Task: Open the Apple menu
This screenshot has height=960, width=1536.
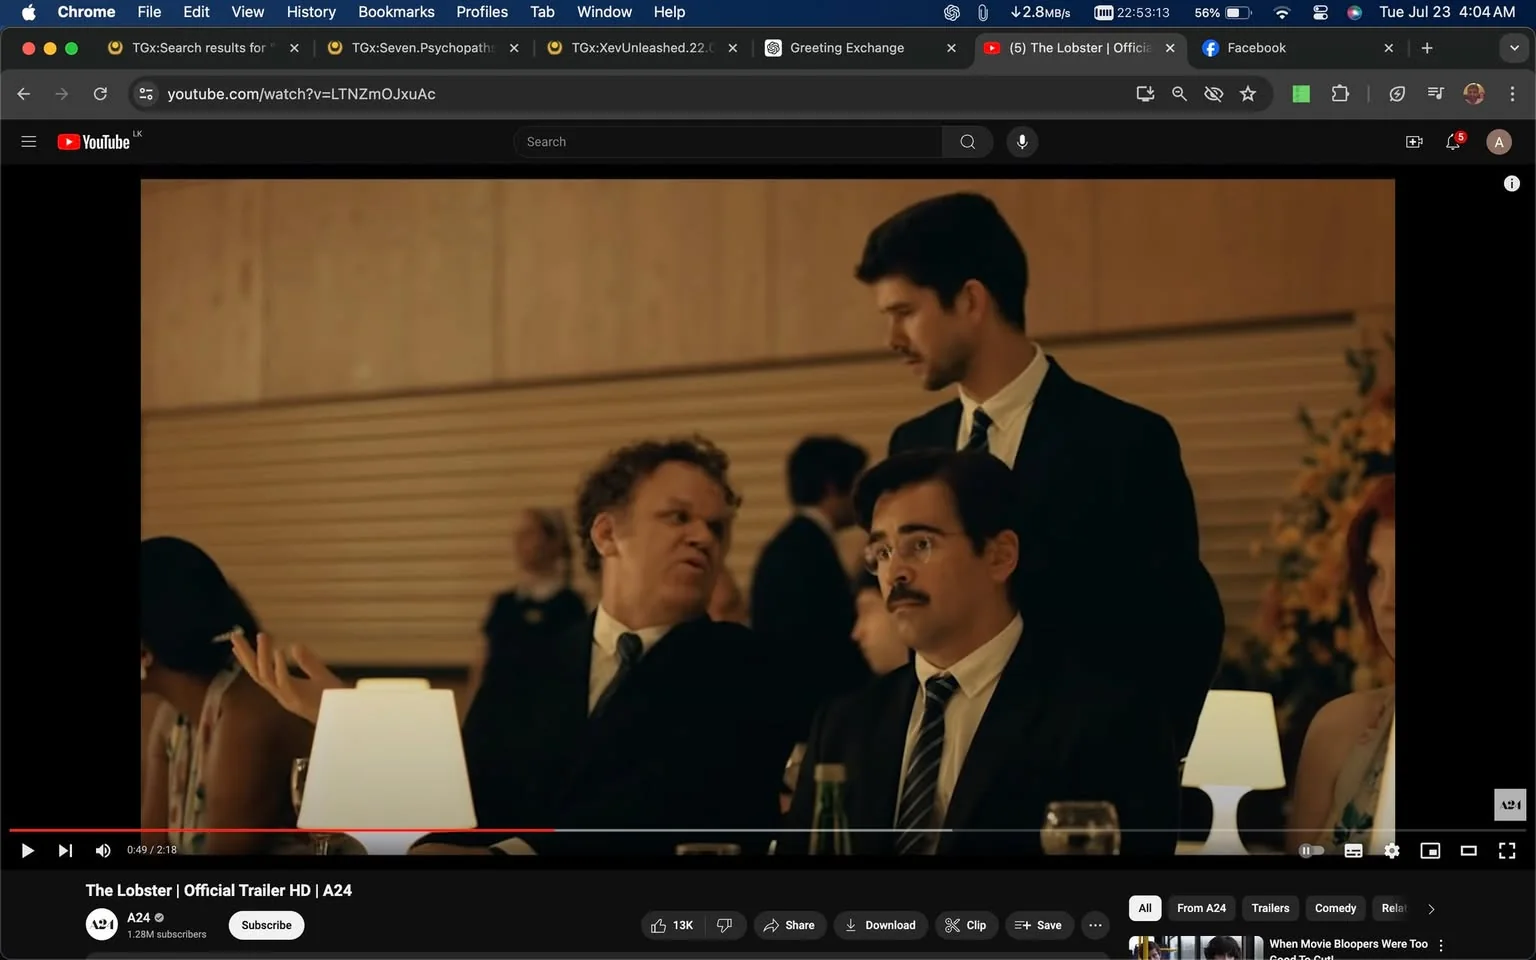Action: (28, 12)
